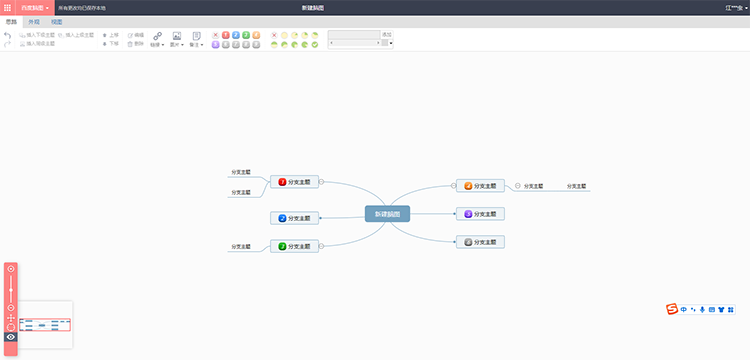The image size is (750, 360).
Task: Remove priority with the X icon
Action: 216,35
